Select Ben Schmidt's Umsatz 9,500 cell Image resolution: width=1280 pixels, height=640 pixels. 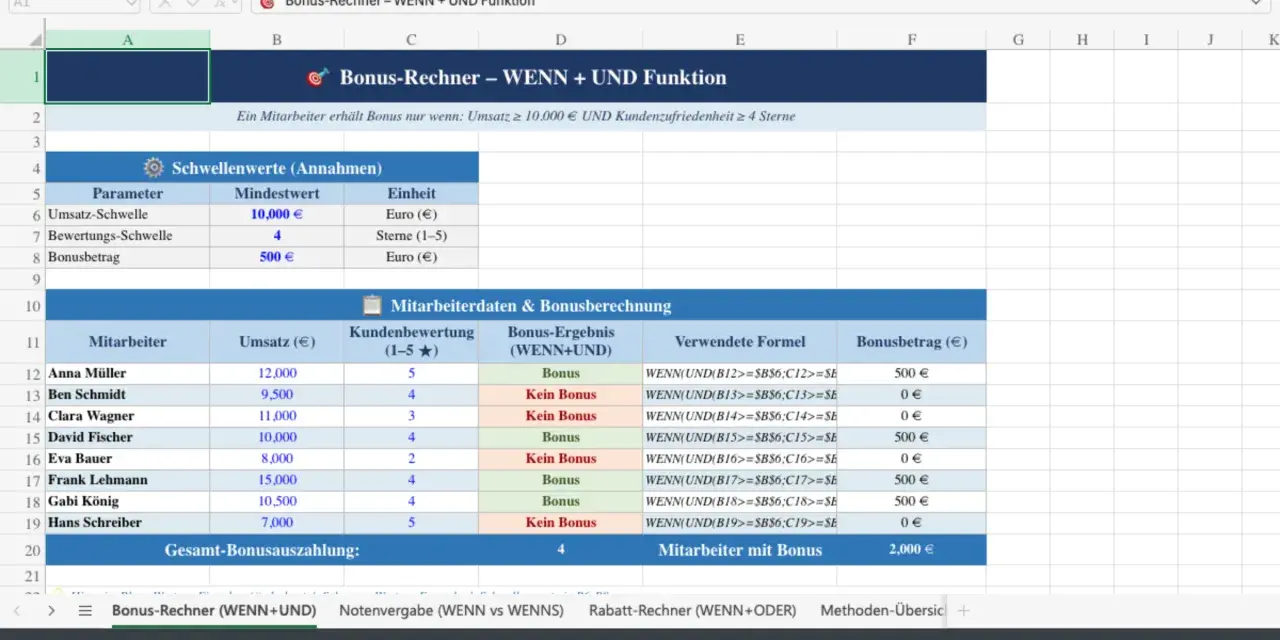click(277, 394)
